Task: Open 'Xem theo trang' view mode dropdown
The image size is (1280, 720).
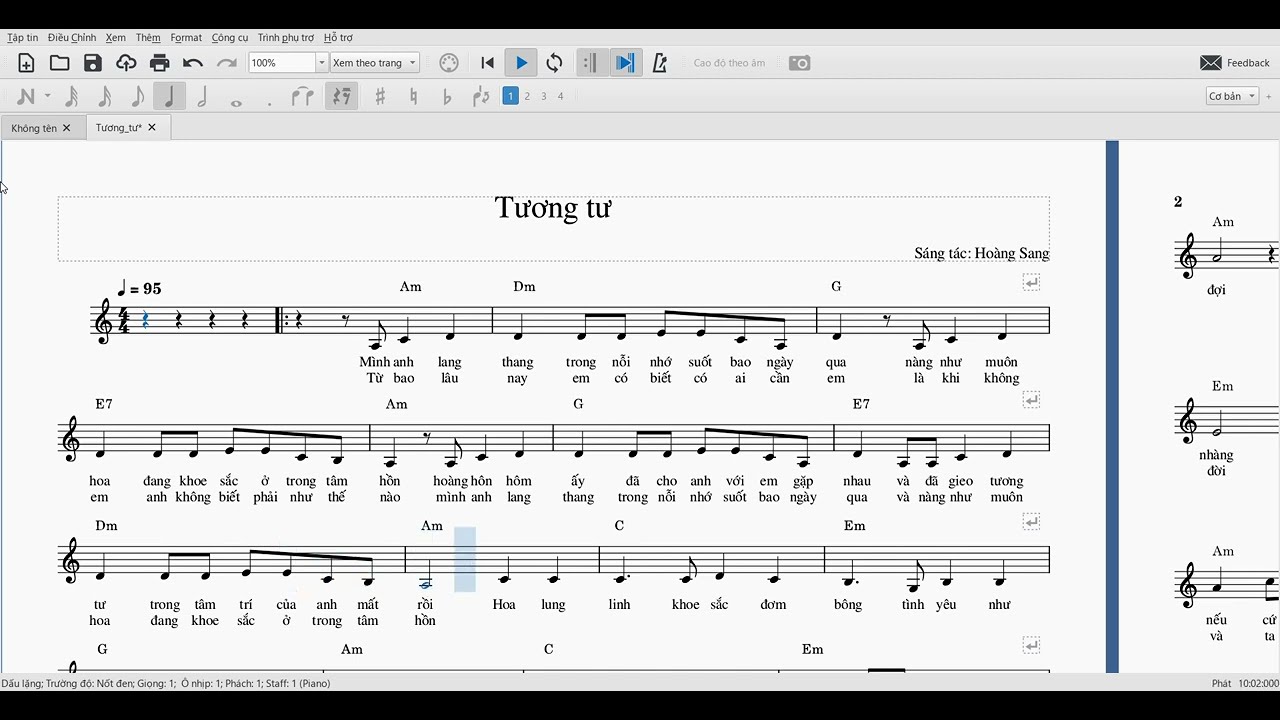Action: [x=375, y=63]
